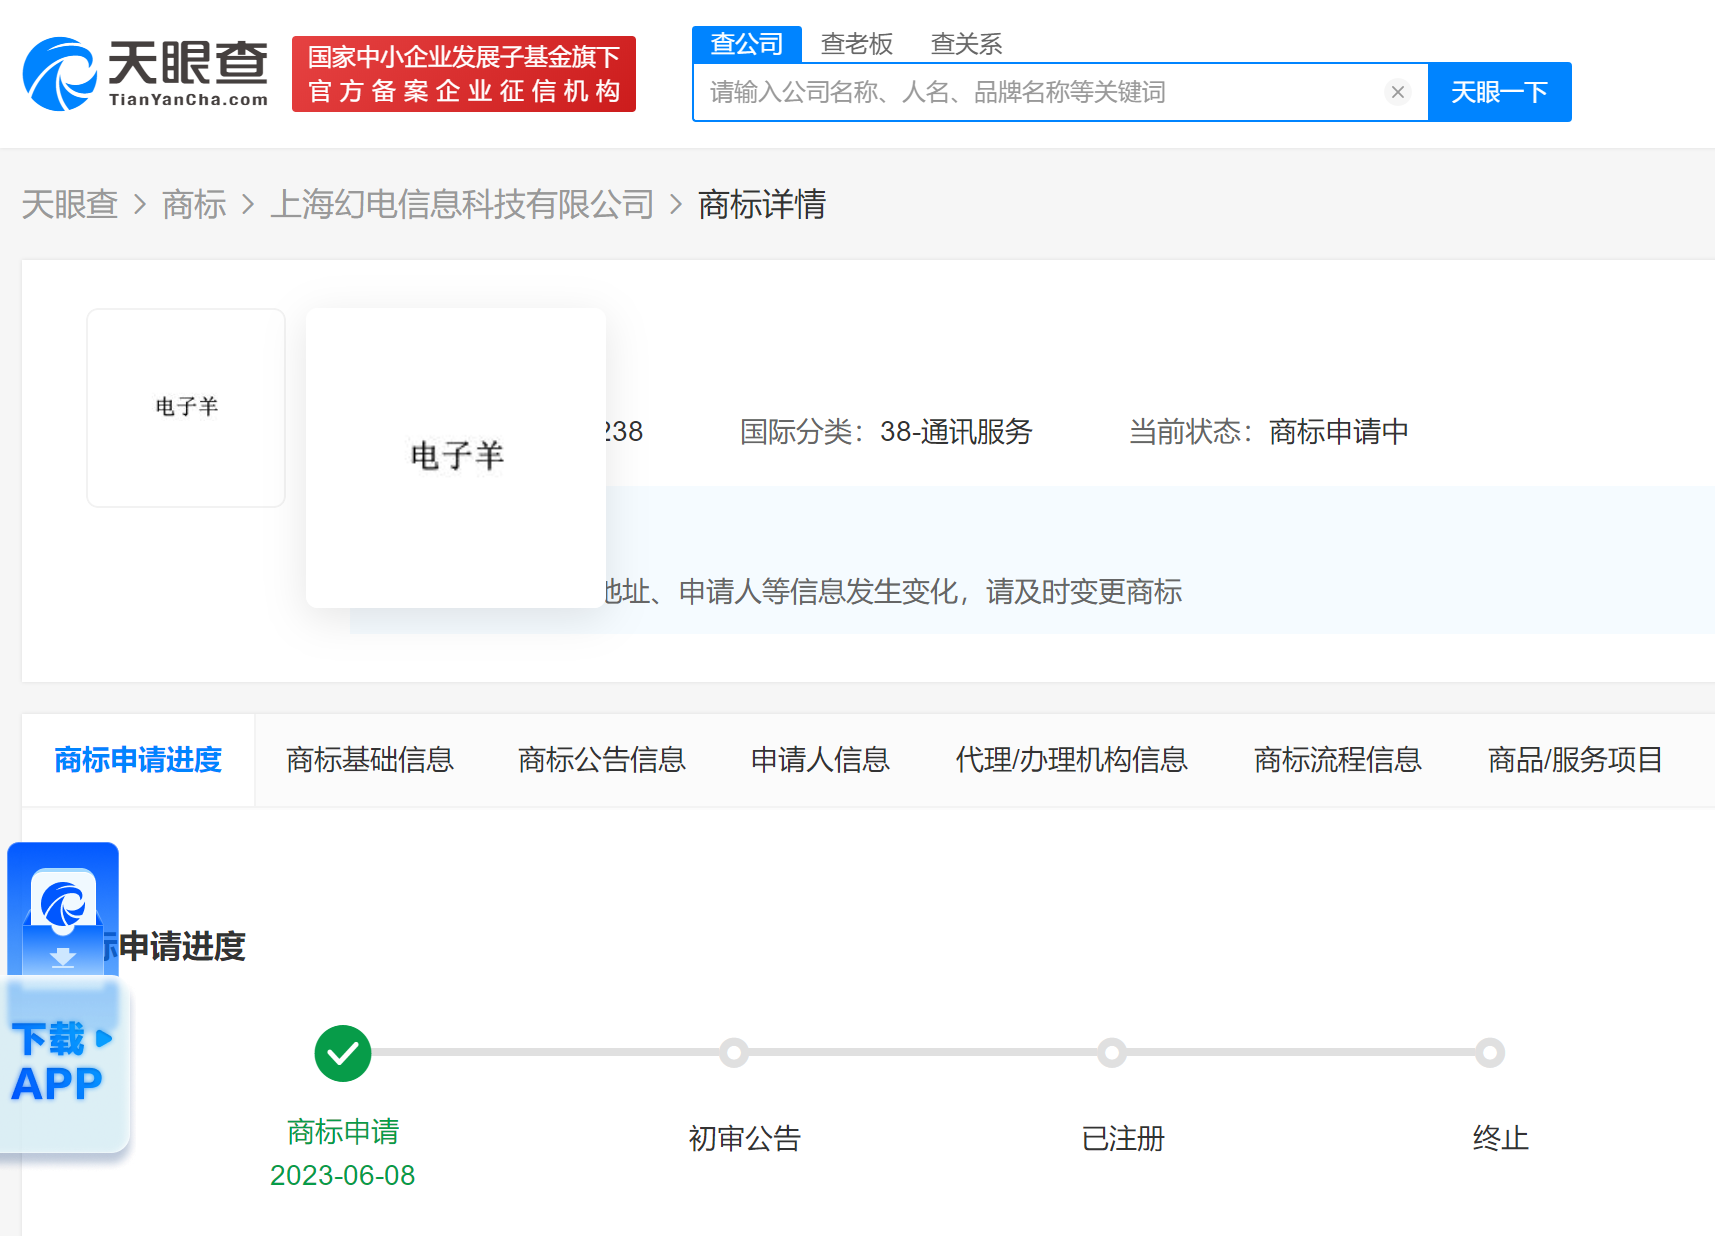Viewport: 1715px width, 1236px height.
Task: Click the 商标详情 breadcrumb text
Action: [x=762, y=205]
